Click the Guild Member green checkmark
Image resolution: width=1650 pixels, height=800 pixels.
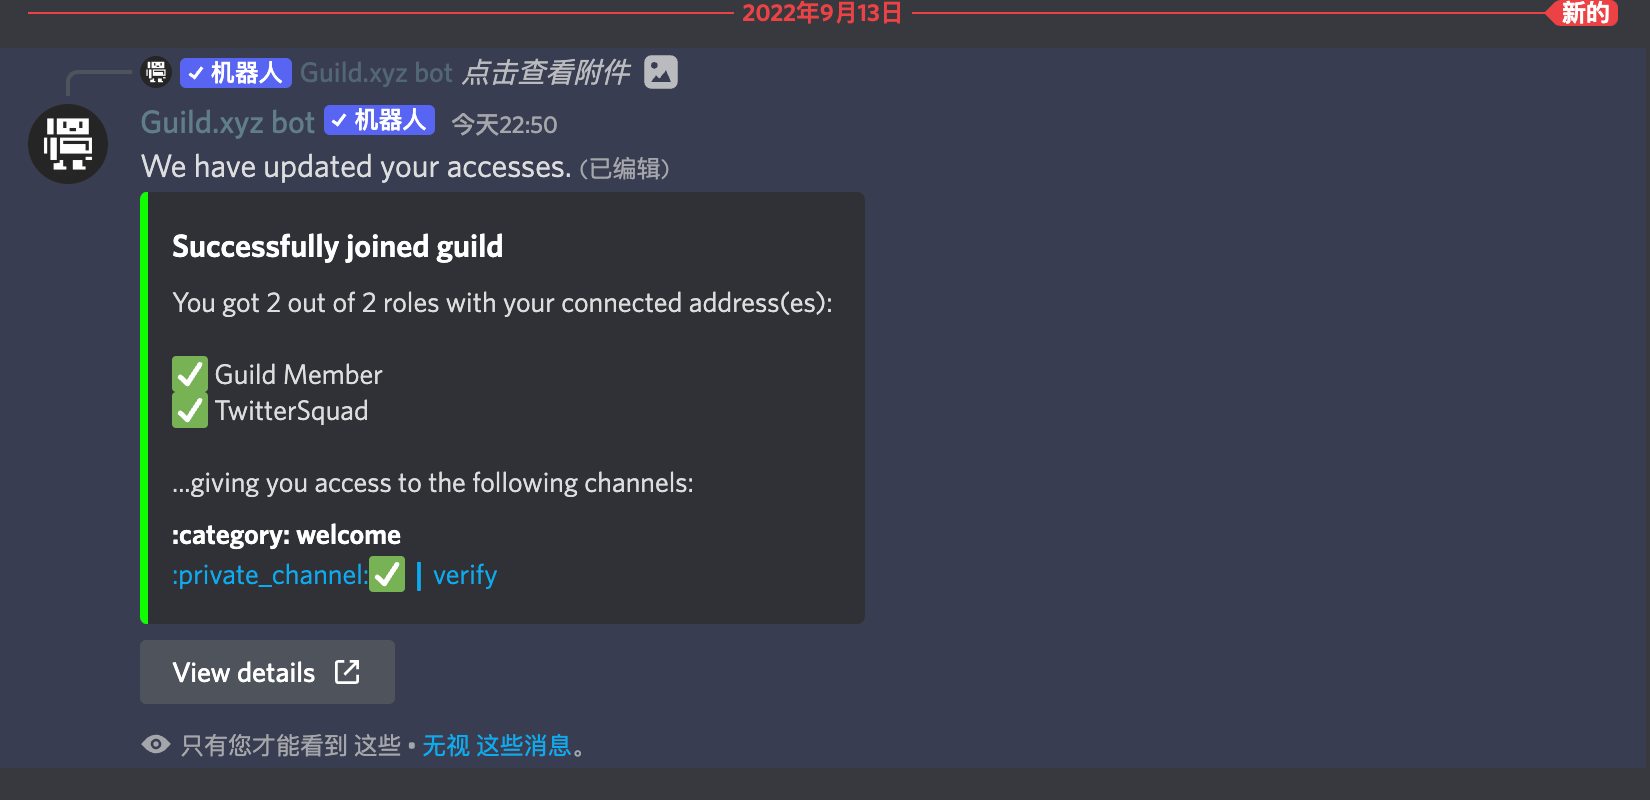[190, 374]
